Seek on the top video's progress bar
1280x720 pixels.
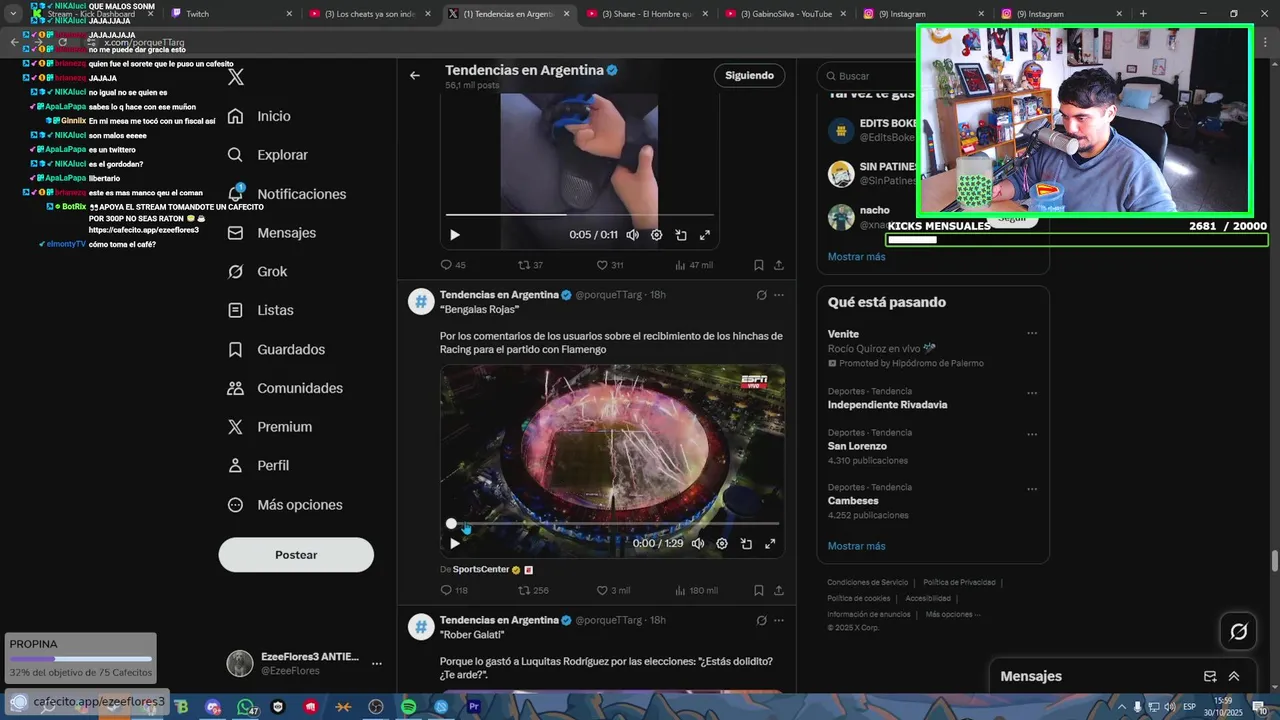[x=580, y=214]
